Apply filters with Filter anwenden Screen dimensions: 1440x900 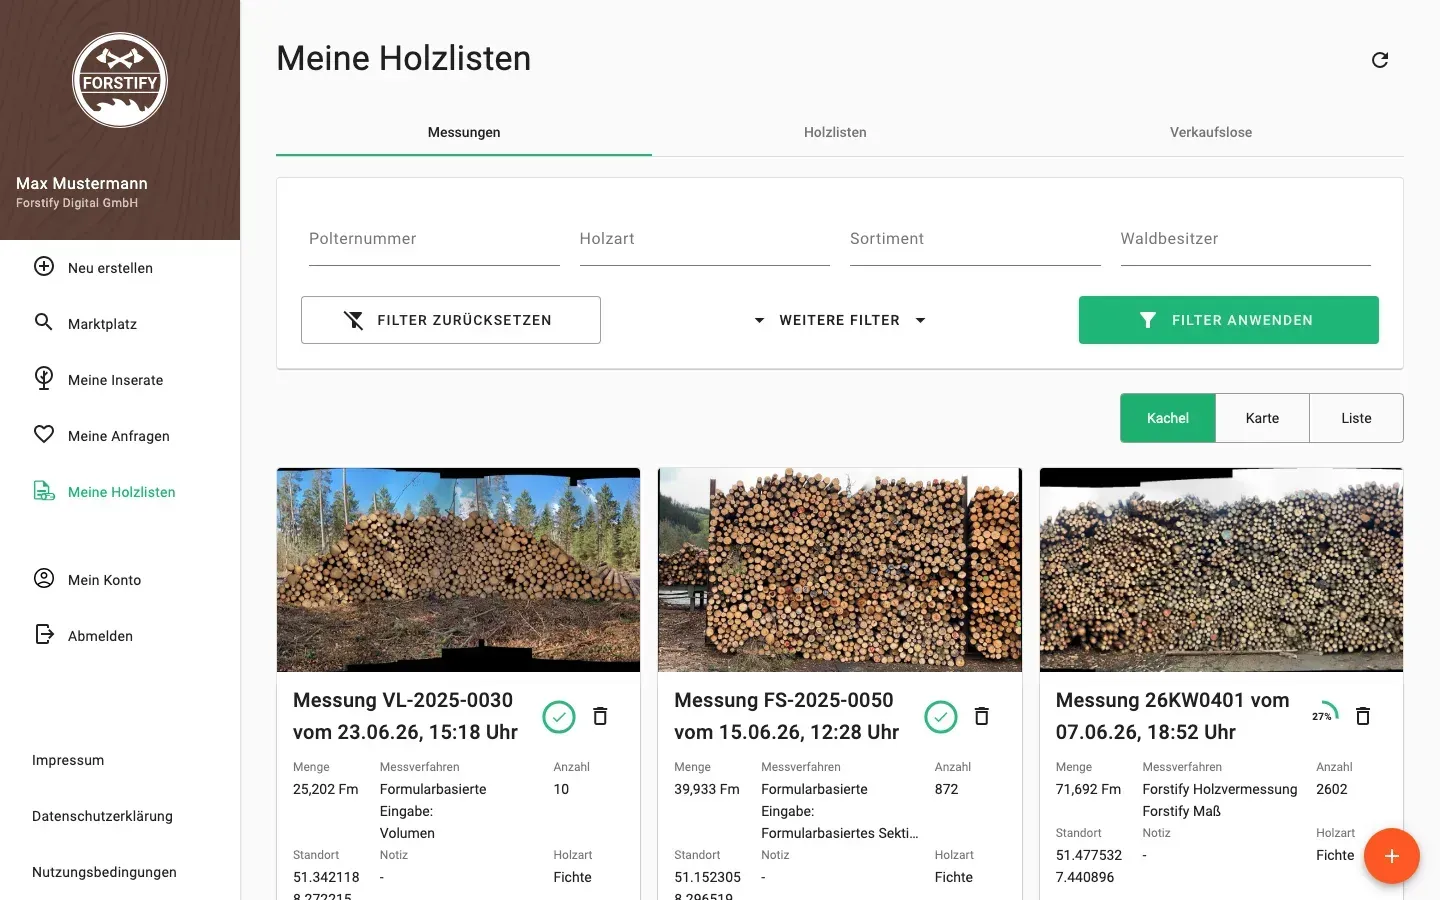pyautogui.click(x=1229, y=320)
